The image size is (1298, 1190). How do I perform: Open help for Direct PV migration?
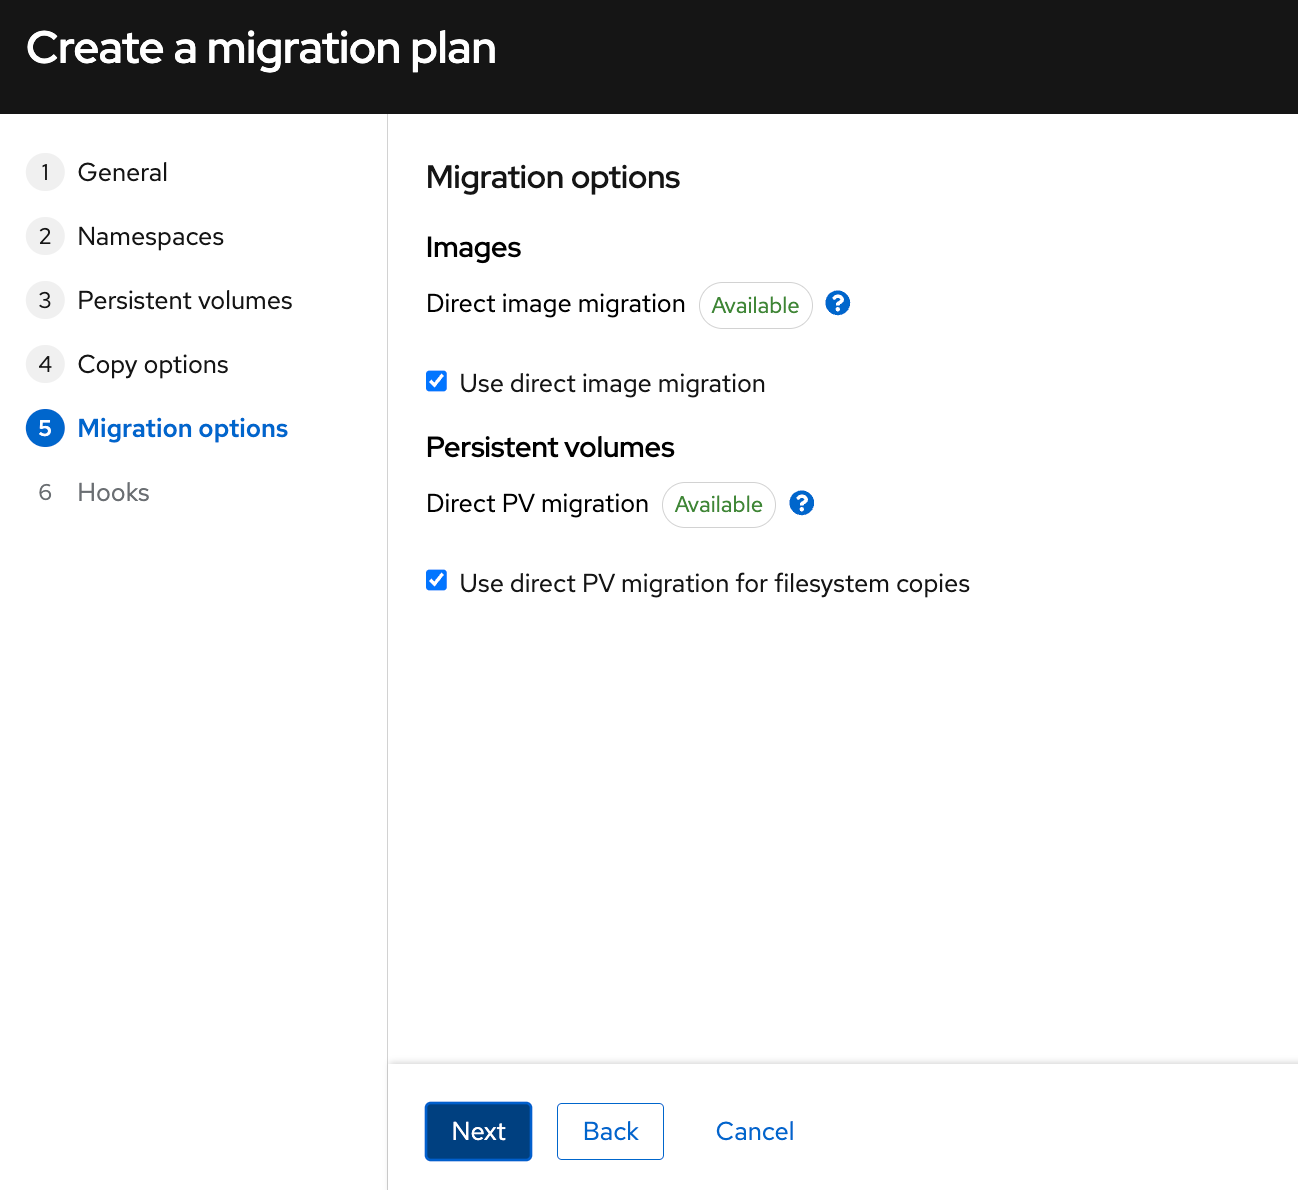pyautogui.click(x=802, y=503)
